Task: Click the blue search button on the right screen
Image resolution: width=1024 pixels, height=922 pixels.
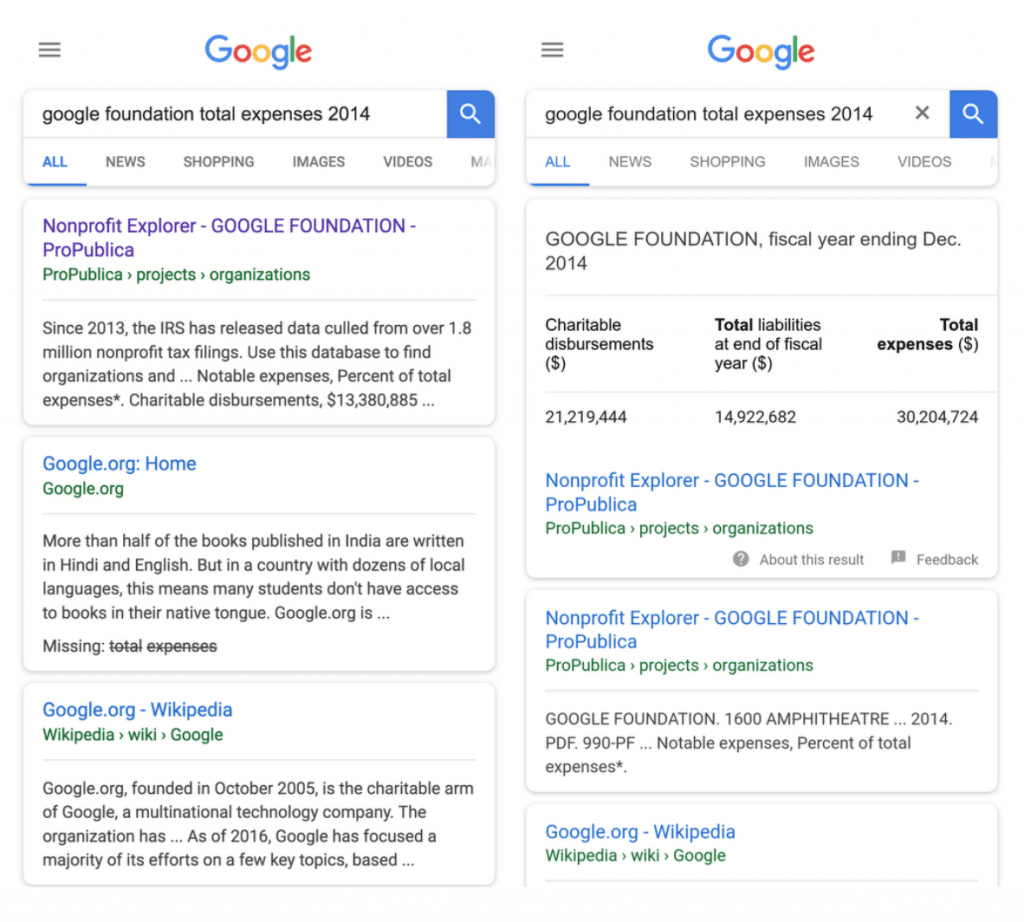Action: click(x=973, y=114)
